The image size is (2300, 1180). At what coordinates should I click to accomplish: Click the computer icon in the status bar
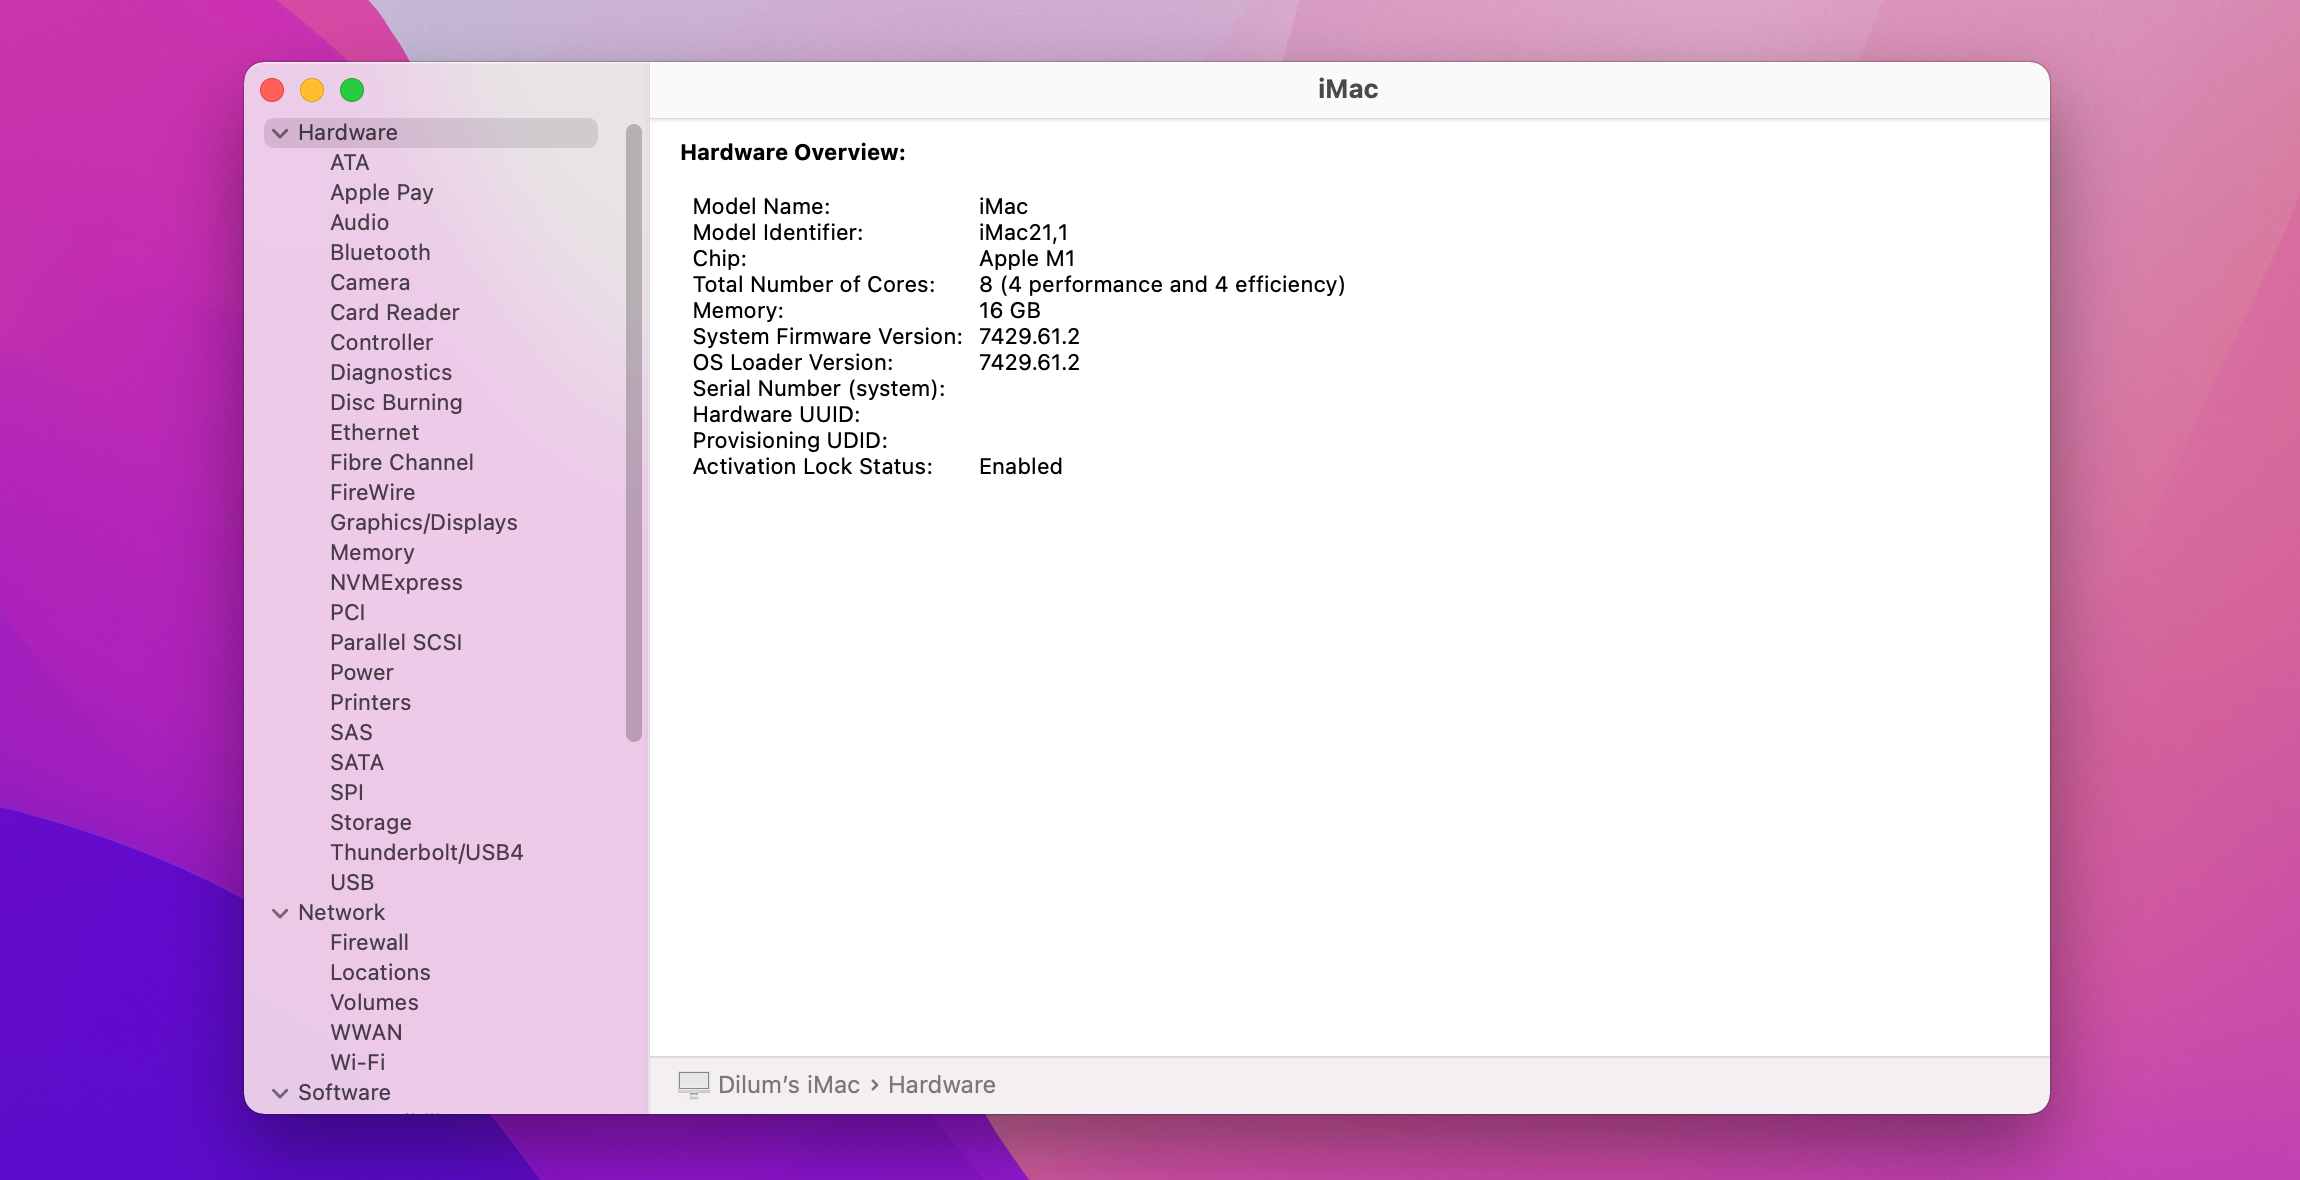[694, 1084]
